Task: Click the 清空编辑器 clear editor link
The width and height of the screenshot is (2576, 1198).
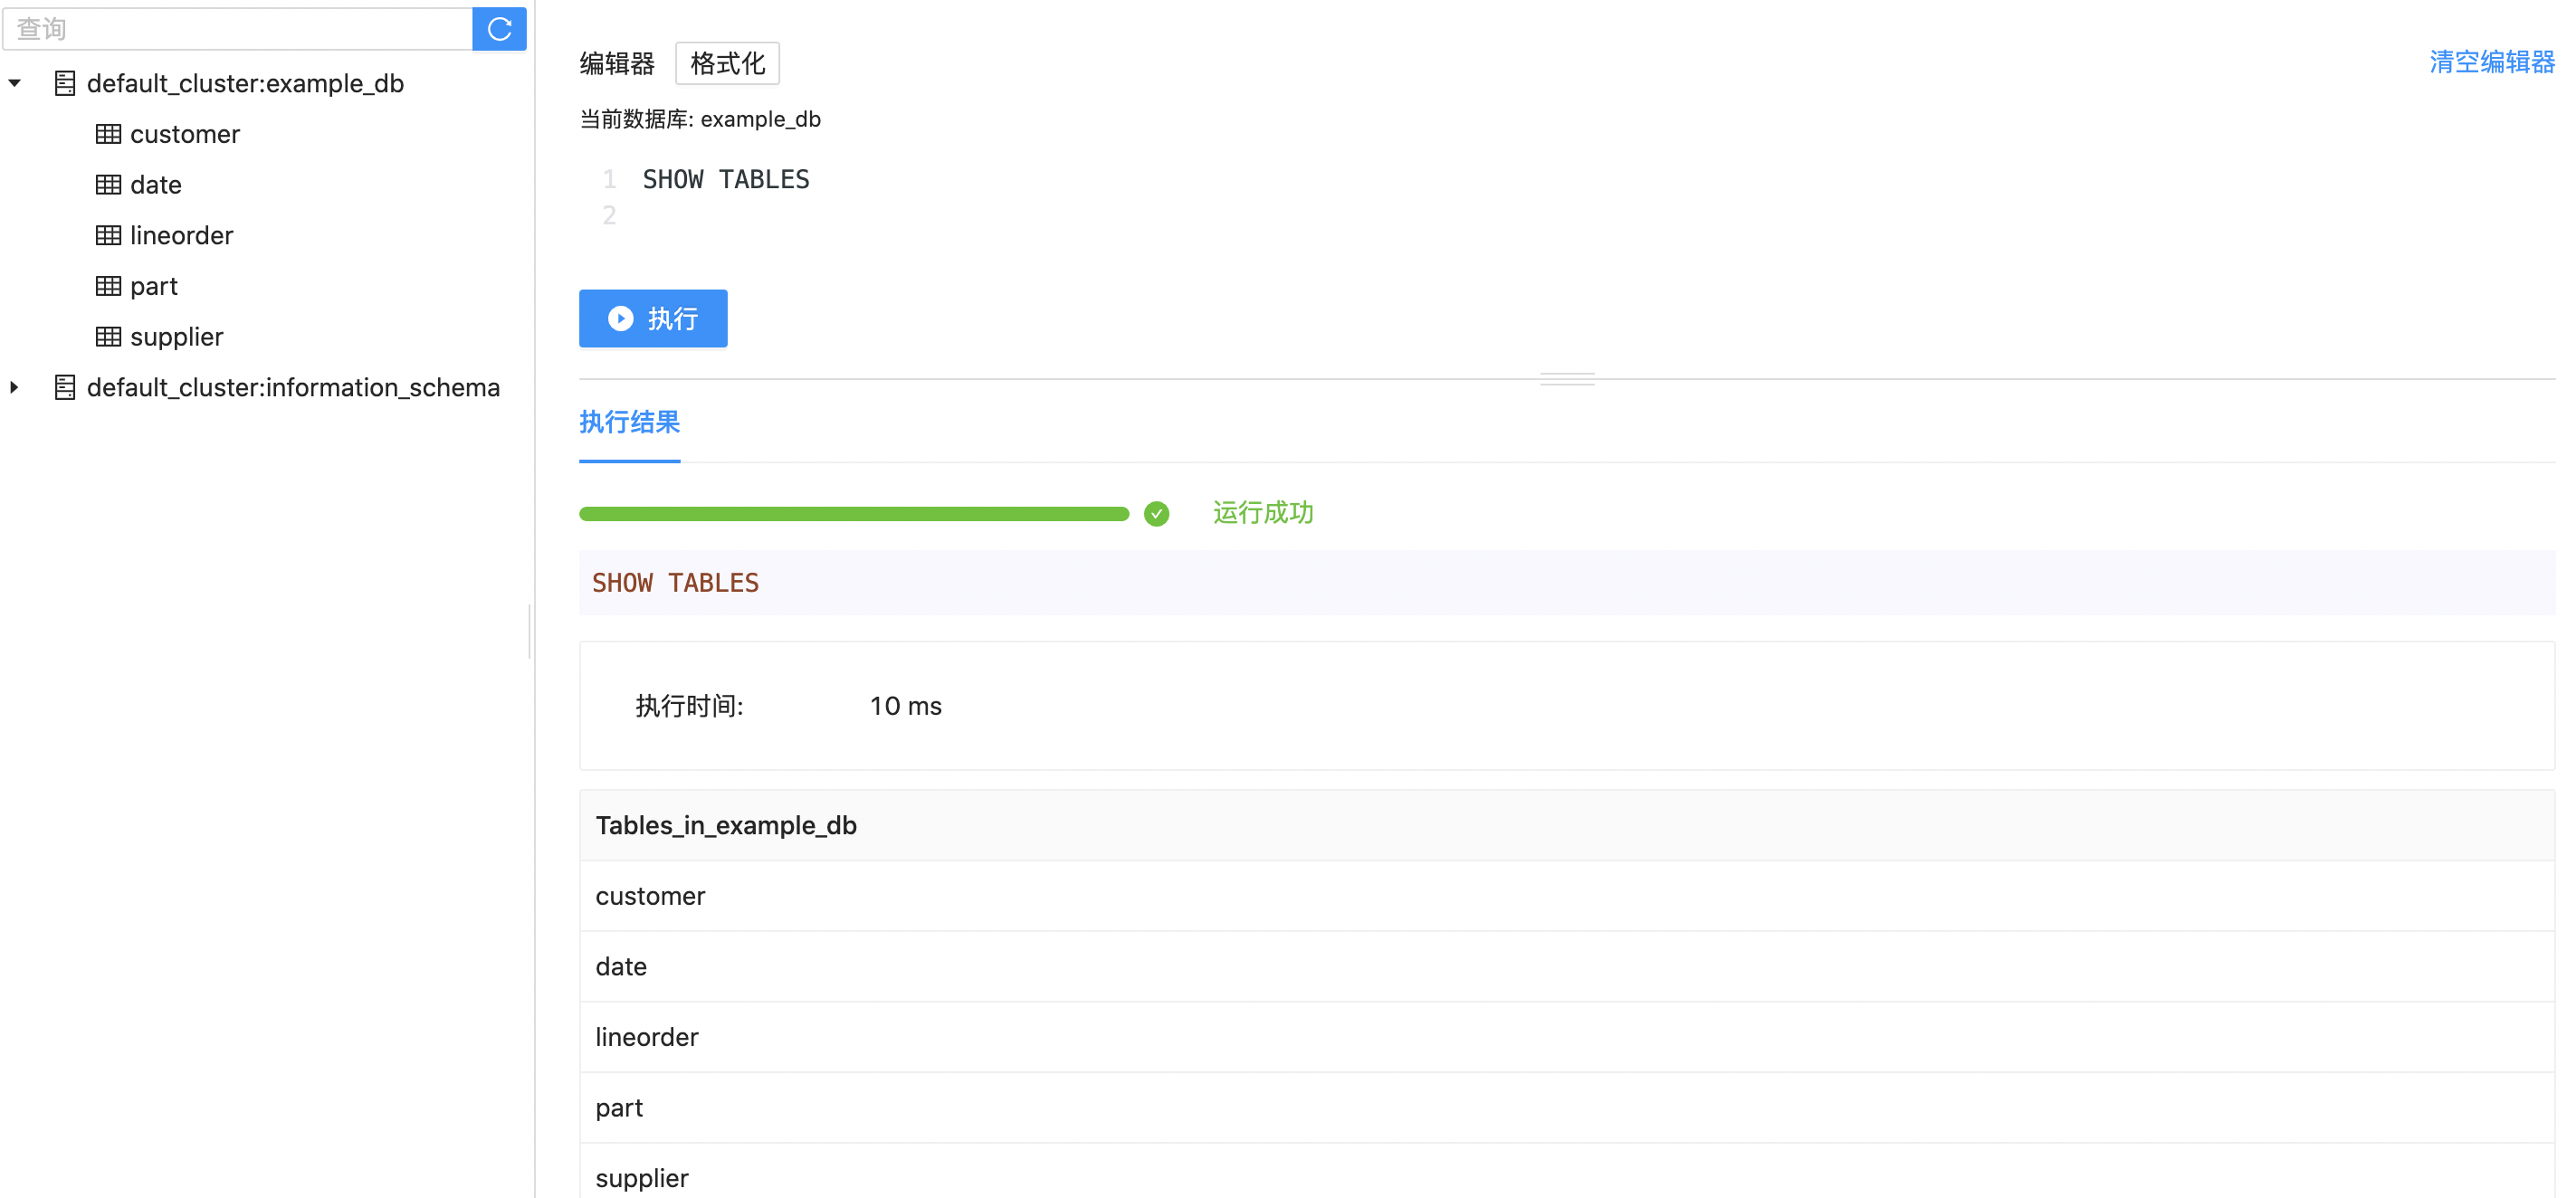Action: [x=2491, y=62]
